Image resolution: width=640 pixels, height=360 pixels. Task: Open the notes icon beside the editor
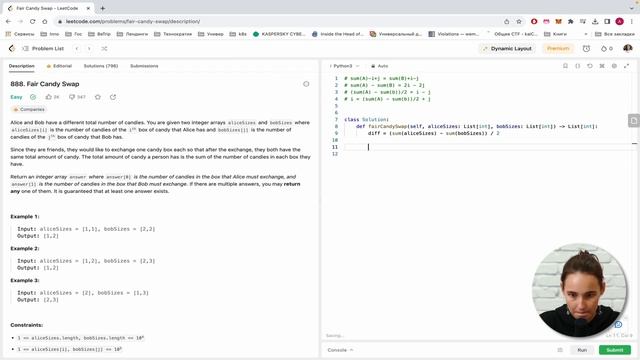pyautogui.click(x=633, y=121)
